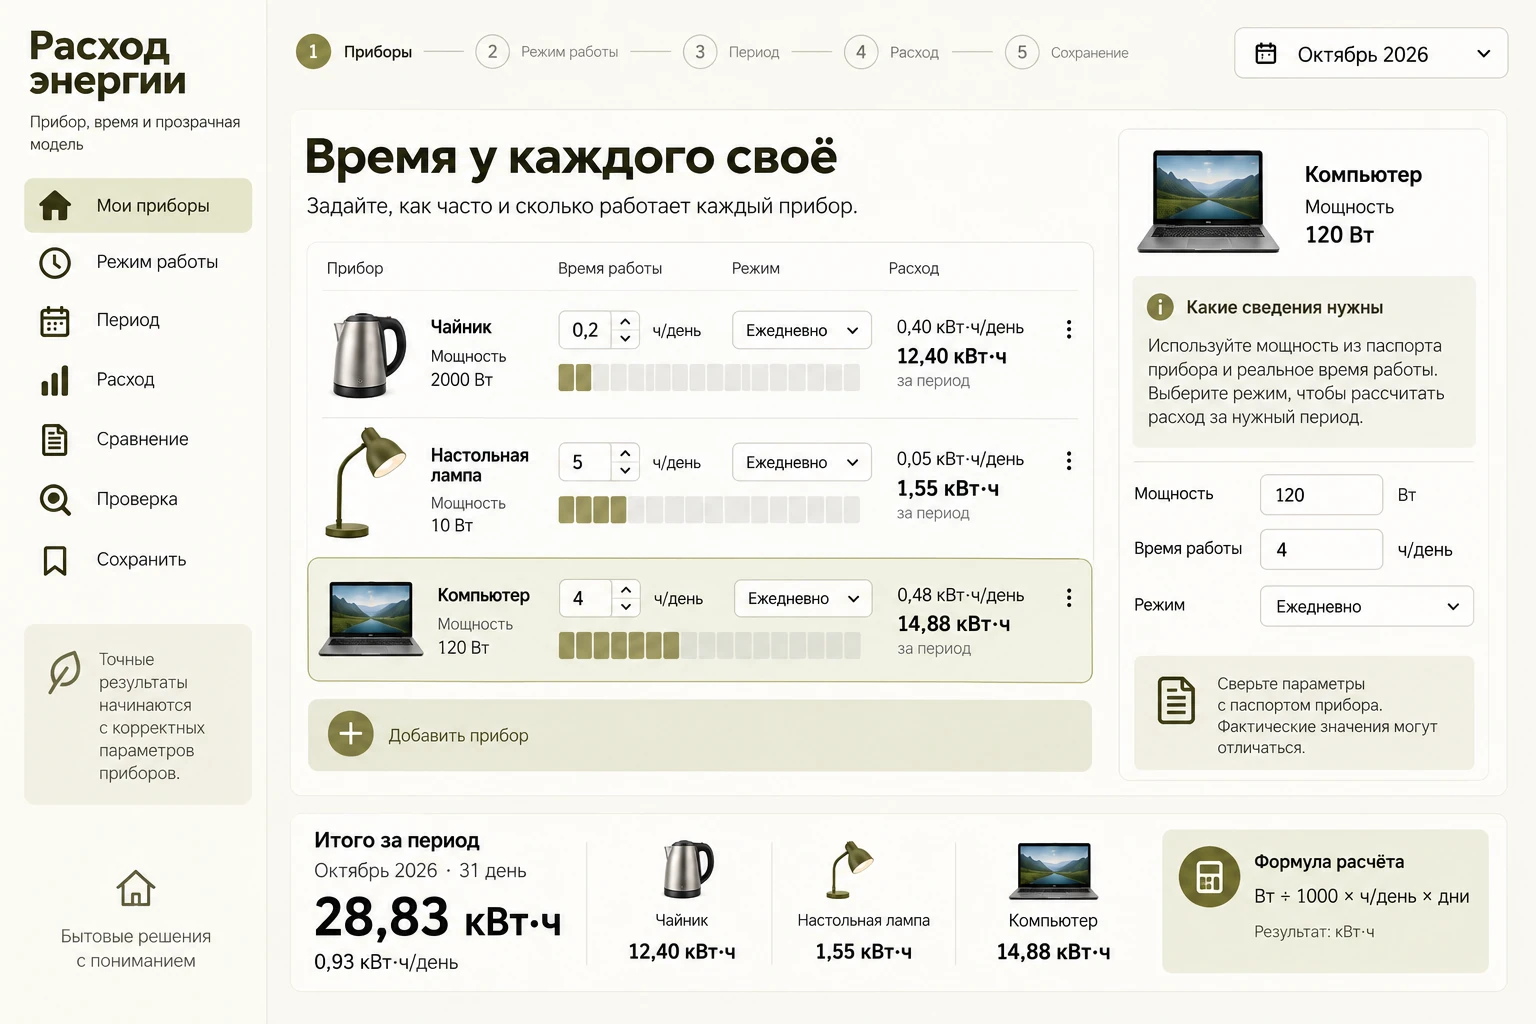Open the Ежедневно mode dropdown for Чайник

(802, 330)
